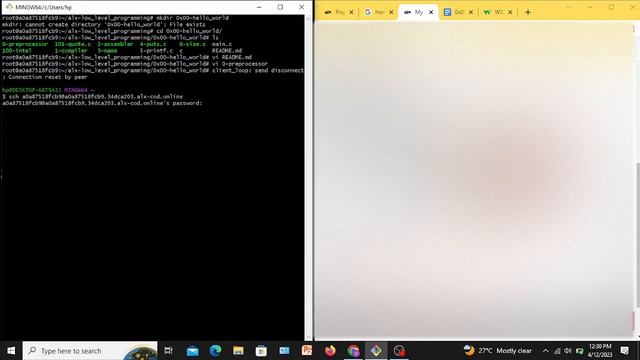Open PowerPoint from the taskbar

(x=307, y=351)
